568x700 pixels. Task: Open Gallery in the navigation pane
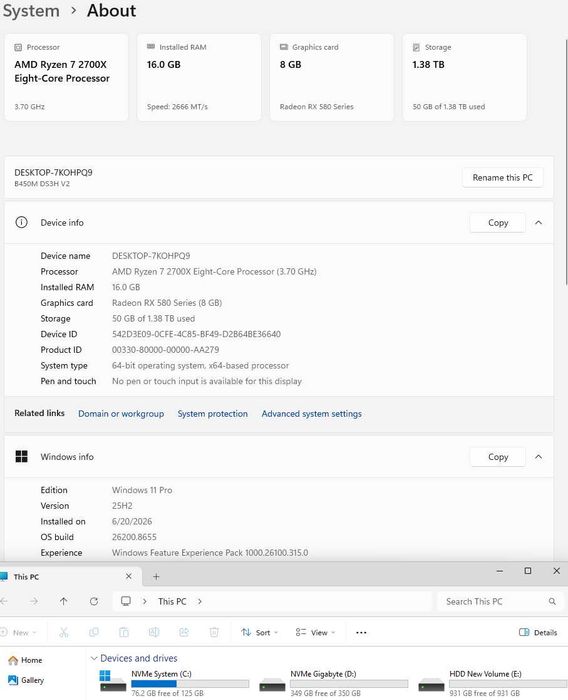tap(26, 680)
